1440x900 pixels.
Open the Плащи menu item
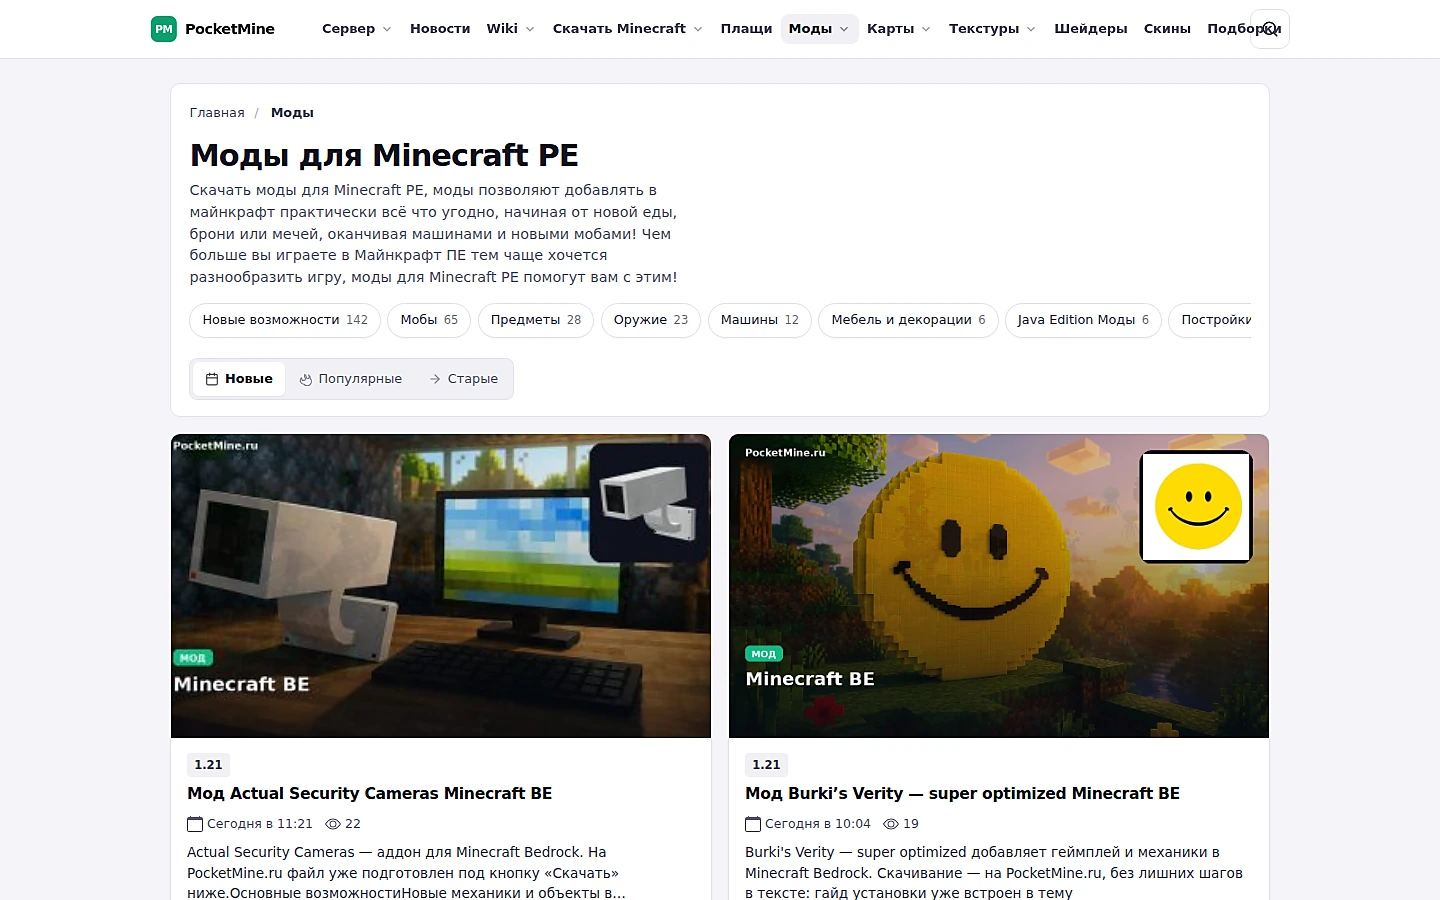[x=746, y=29]
